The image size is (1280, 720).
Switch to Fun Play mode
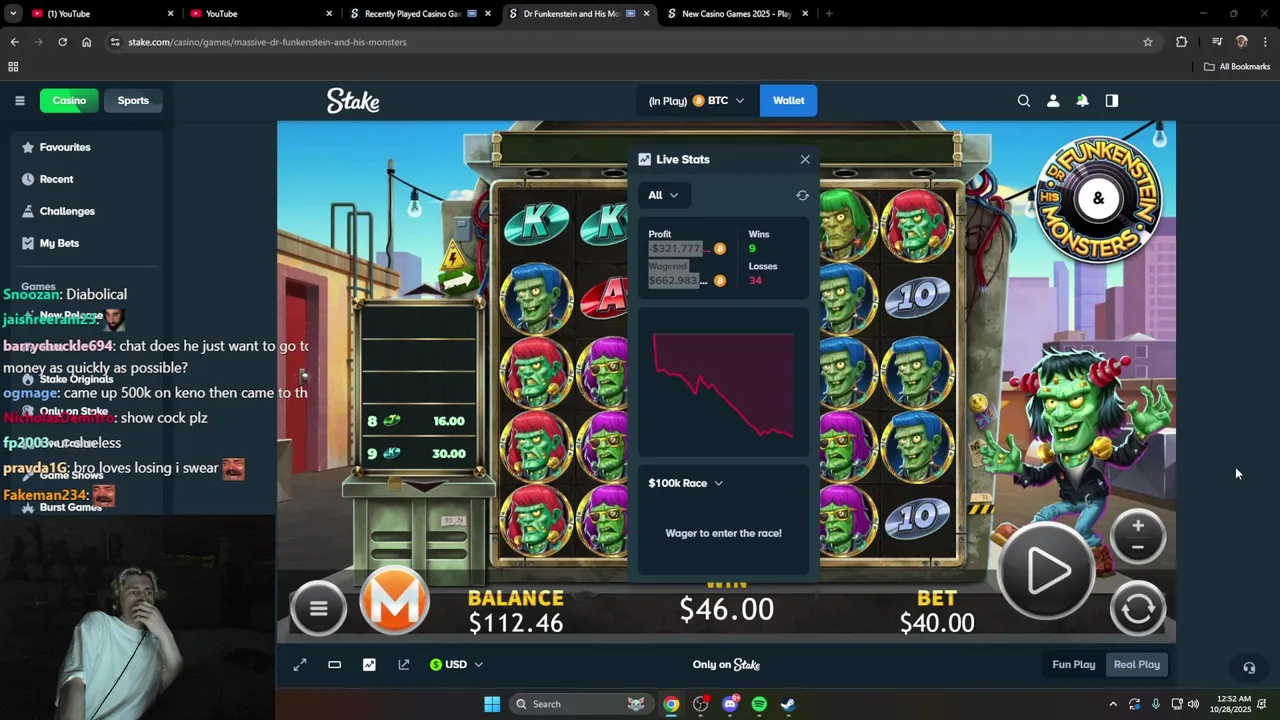coord(1073,664)
